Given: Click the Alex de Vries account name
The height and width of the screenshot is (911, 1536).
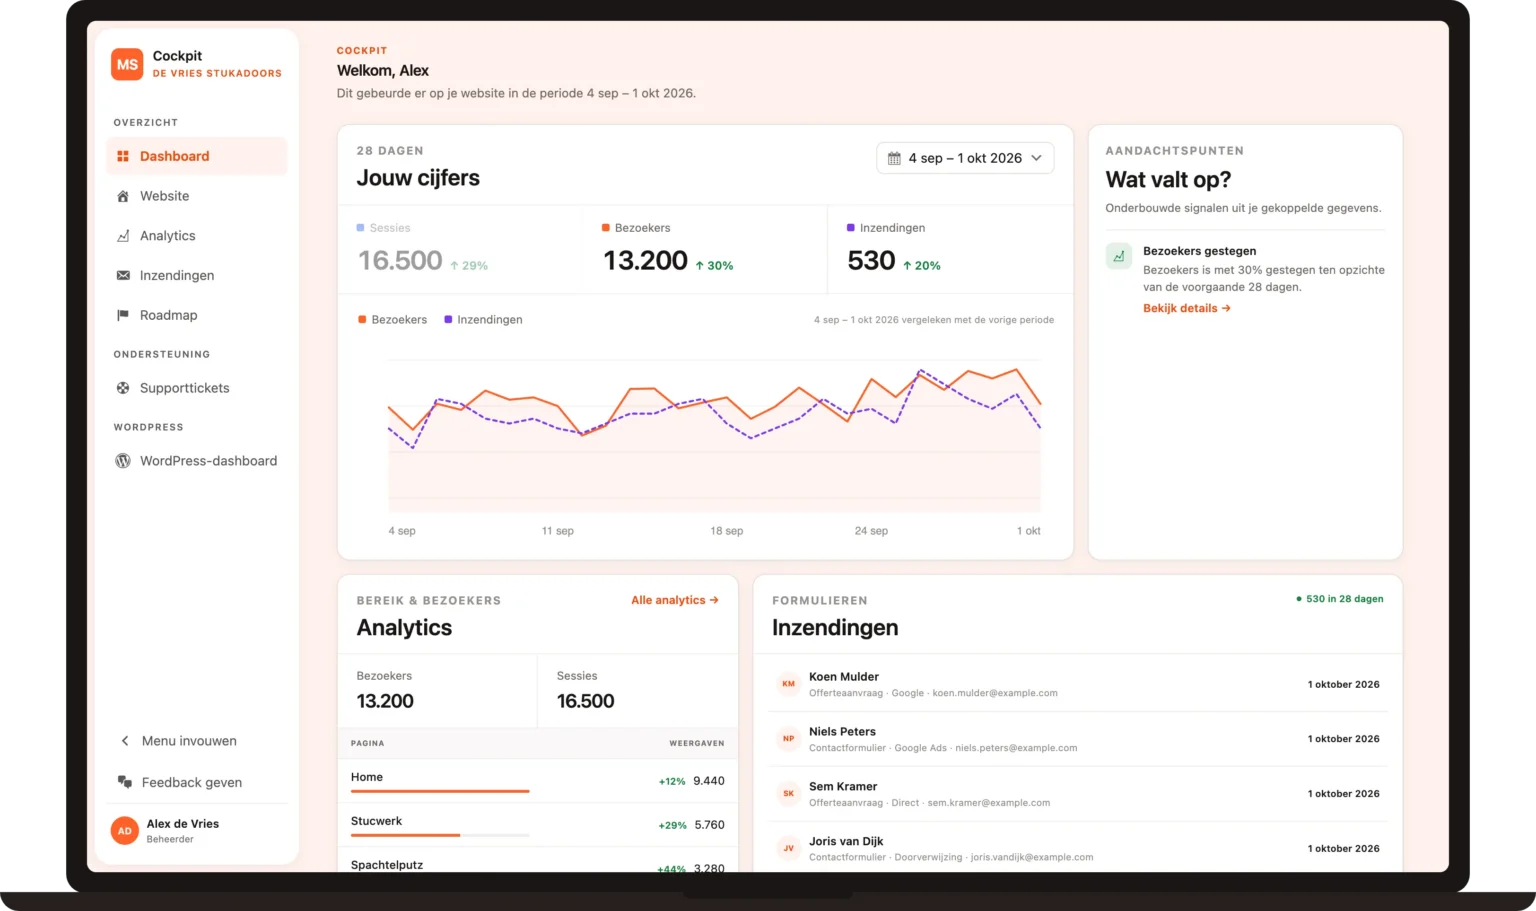Looking at the screenshot, I should (x=183, y=824).
